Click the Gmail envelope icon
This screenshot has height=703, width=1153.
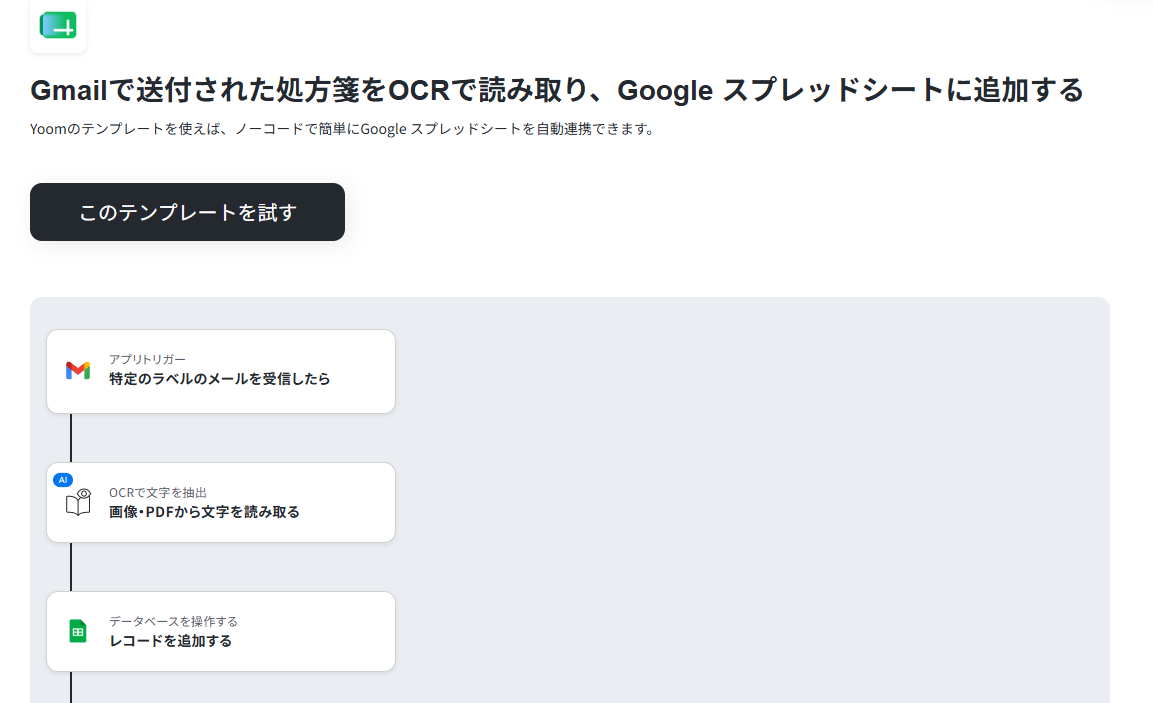point(78,371)
